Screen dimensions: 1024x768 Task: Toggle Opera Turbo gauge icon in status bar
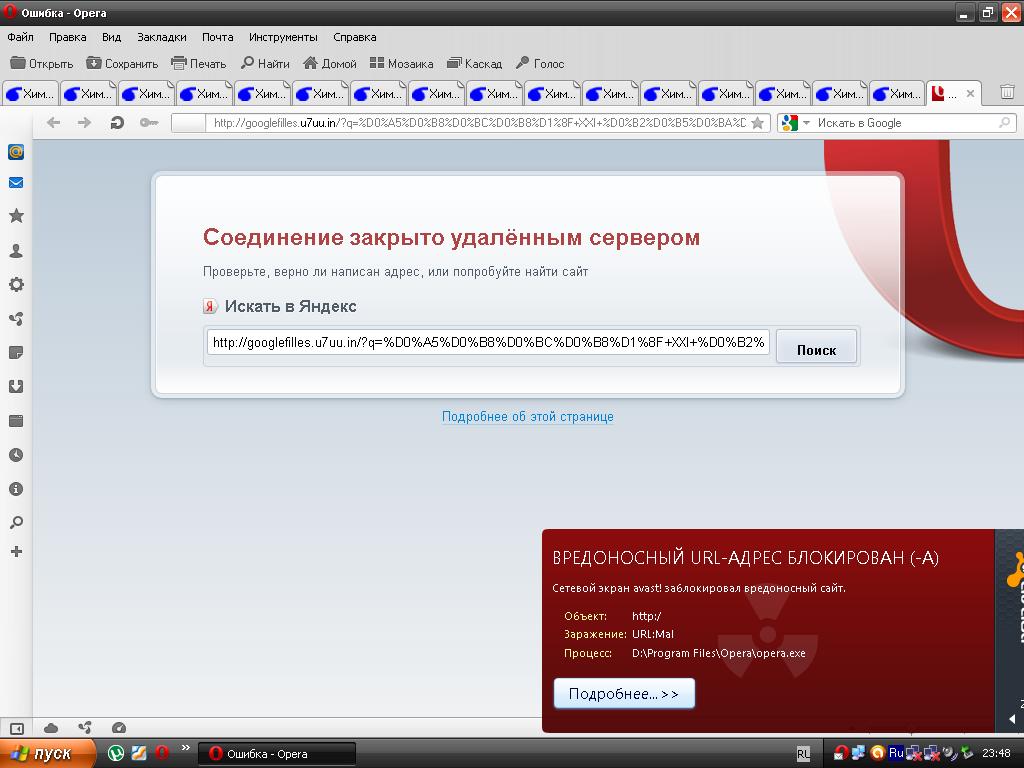[119, 729]
